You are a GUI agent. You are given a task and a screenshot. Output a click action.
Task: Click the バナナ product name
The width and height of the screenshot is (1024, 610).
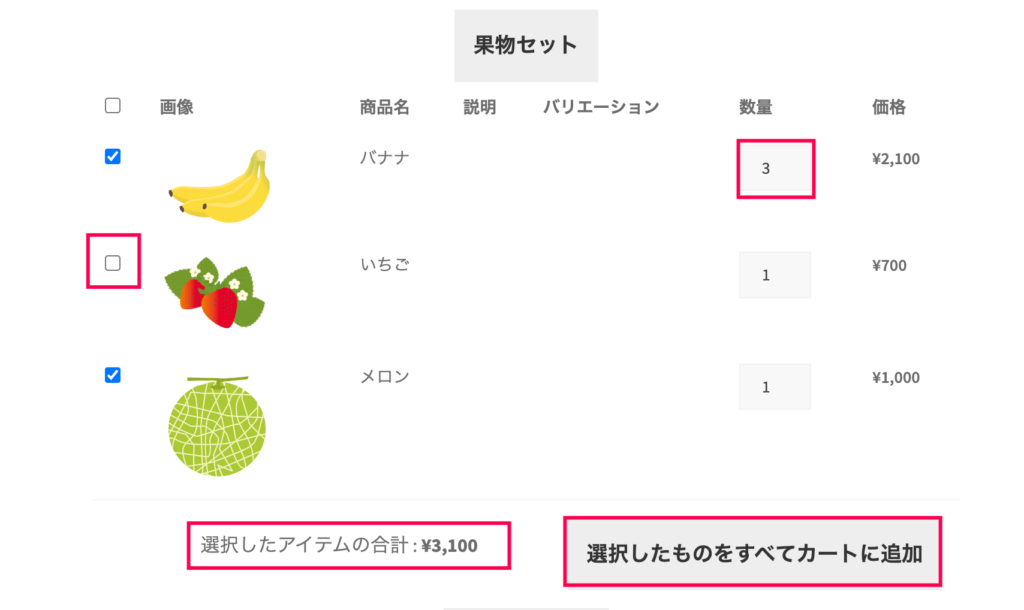385,158
